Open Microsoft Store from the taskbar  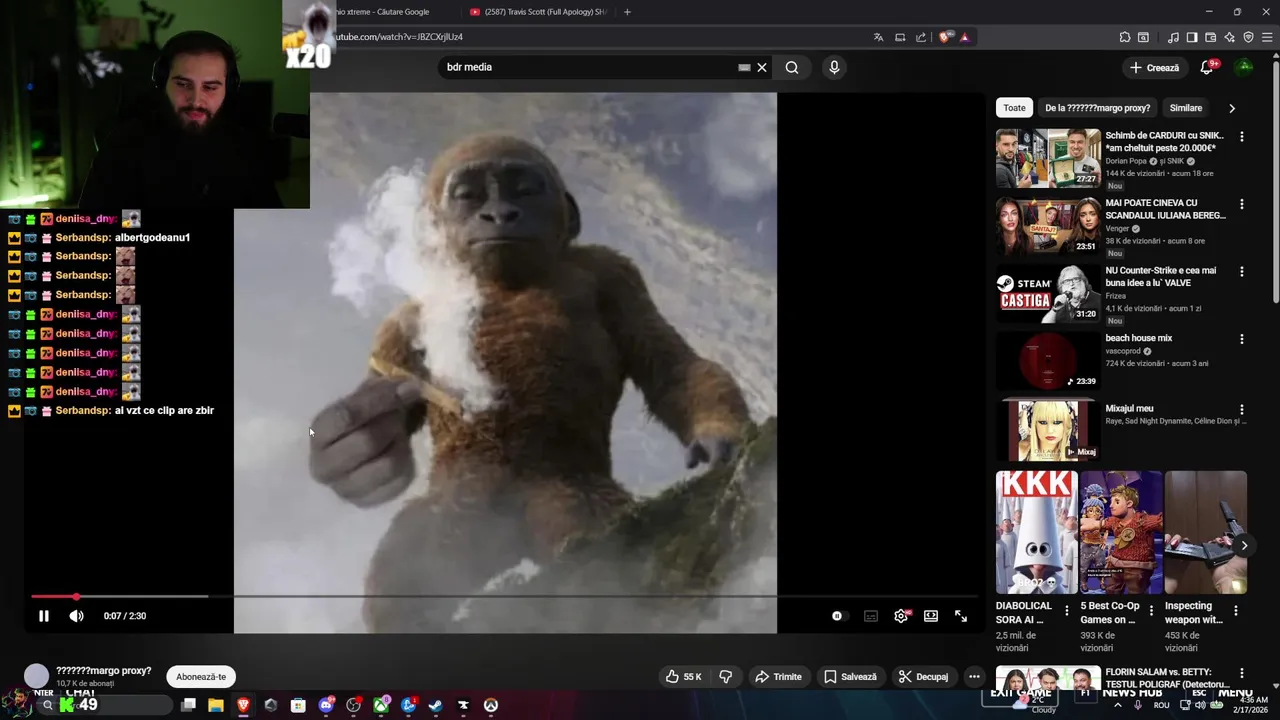click(298, 705)
